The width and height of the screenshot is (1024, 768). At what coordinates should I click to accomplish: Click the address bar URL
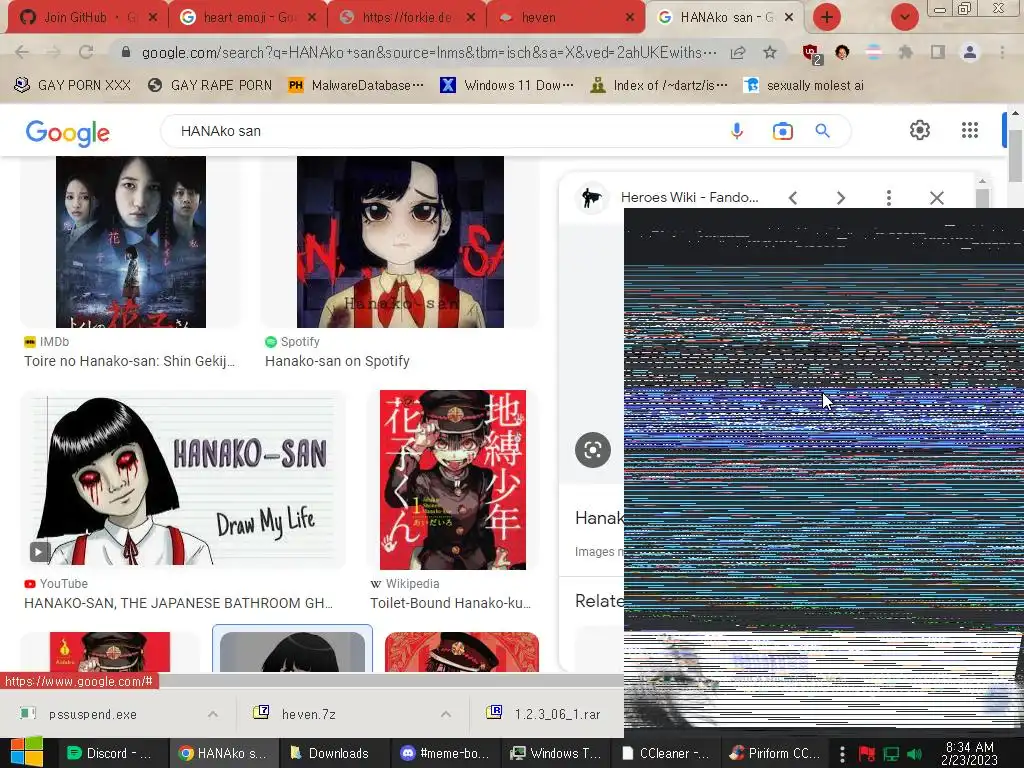point(428,52)
